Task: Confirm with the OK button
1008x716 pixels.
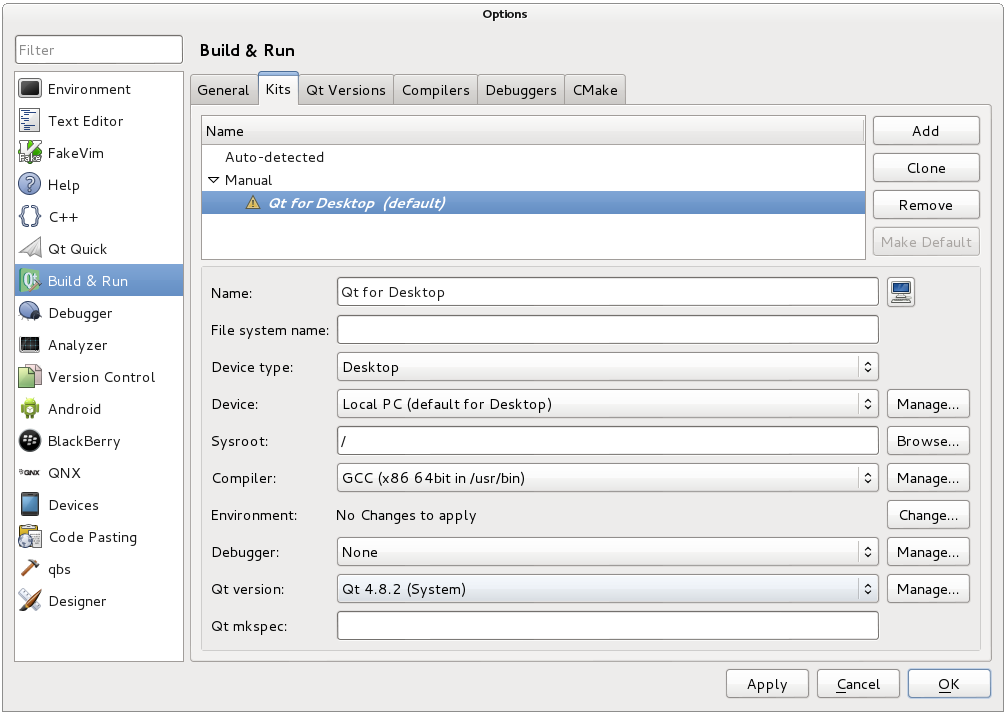Action: 949,684
